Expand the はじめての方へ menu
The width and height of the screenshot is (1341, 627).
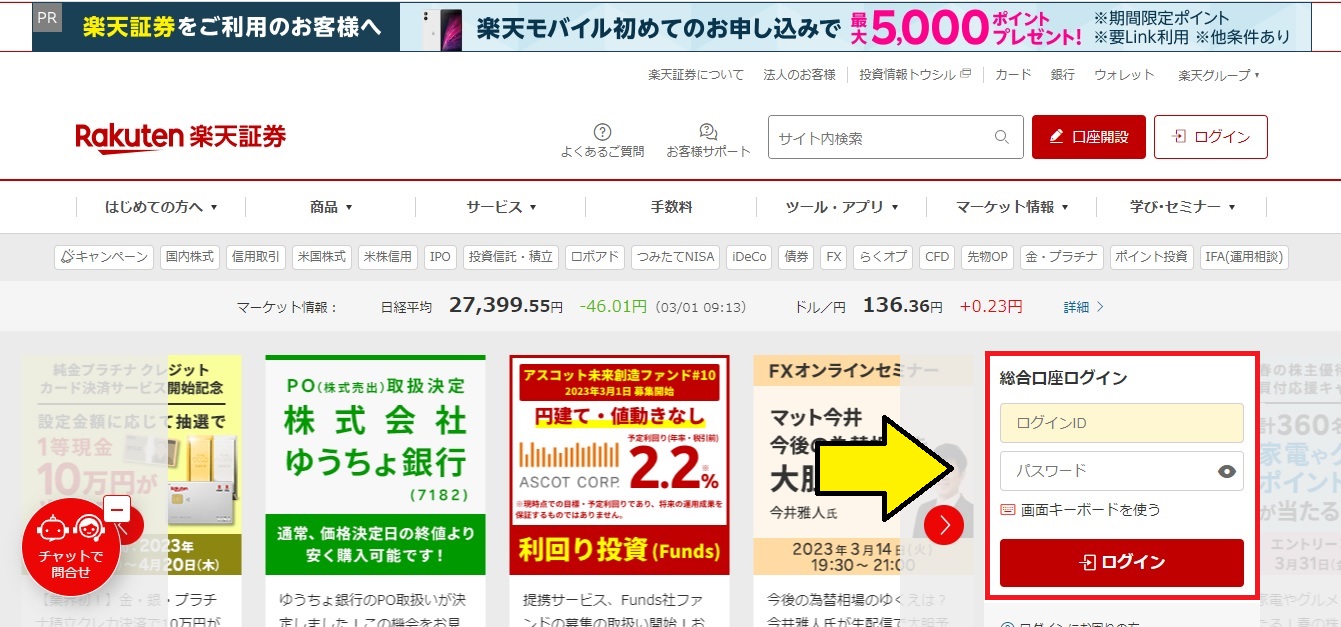pyautogui.click(x=161, y=207)
